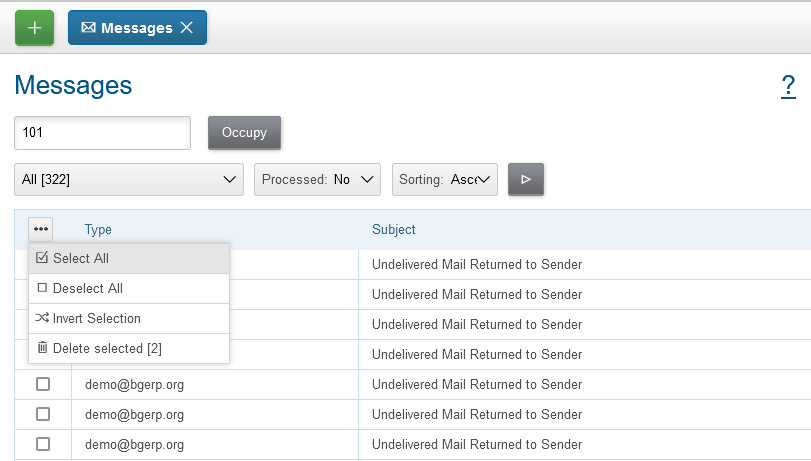This screenshot has width=811, height=461.
Task: Click the play arrow refresh button
Action: pos(525,179)
